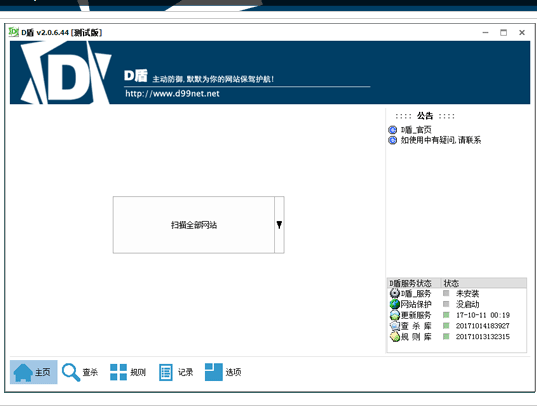Maximize the D盾 window
Image resolution: width=537 pixels, height=419 pixels.
pyautogui.click(x=503, y=33)
